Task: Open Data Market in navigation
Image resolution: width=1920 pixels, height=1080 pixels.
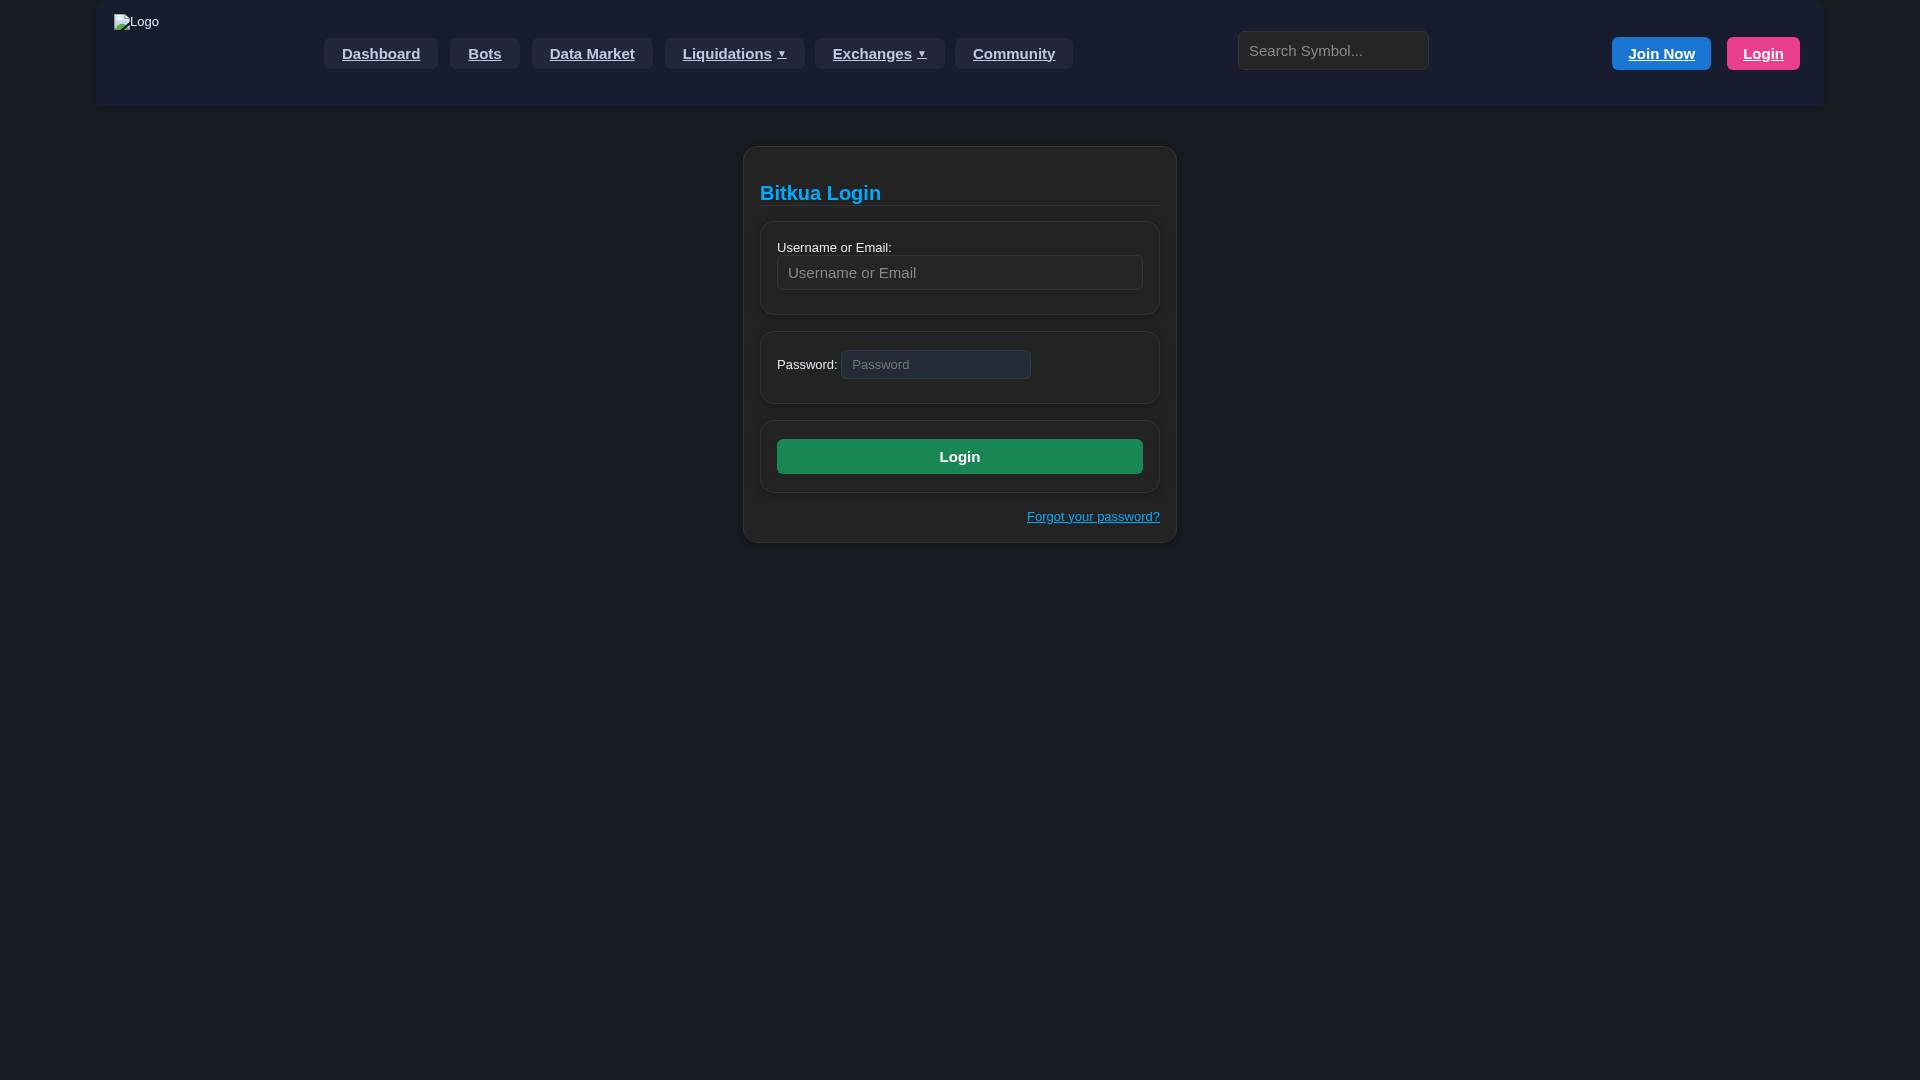Action: (592, 53)
